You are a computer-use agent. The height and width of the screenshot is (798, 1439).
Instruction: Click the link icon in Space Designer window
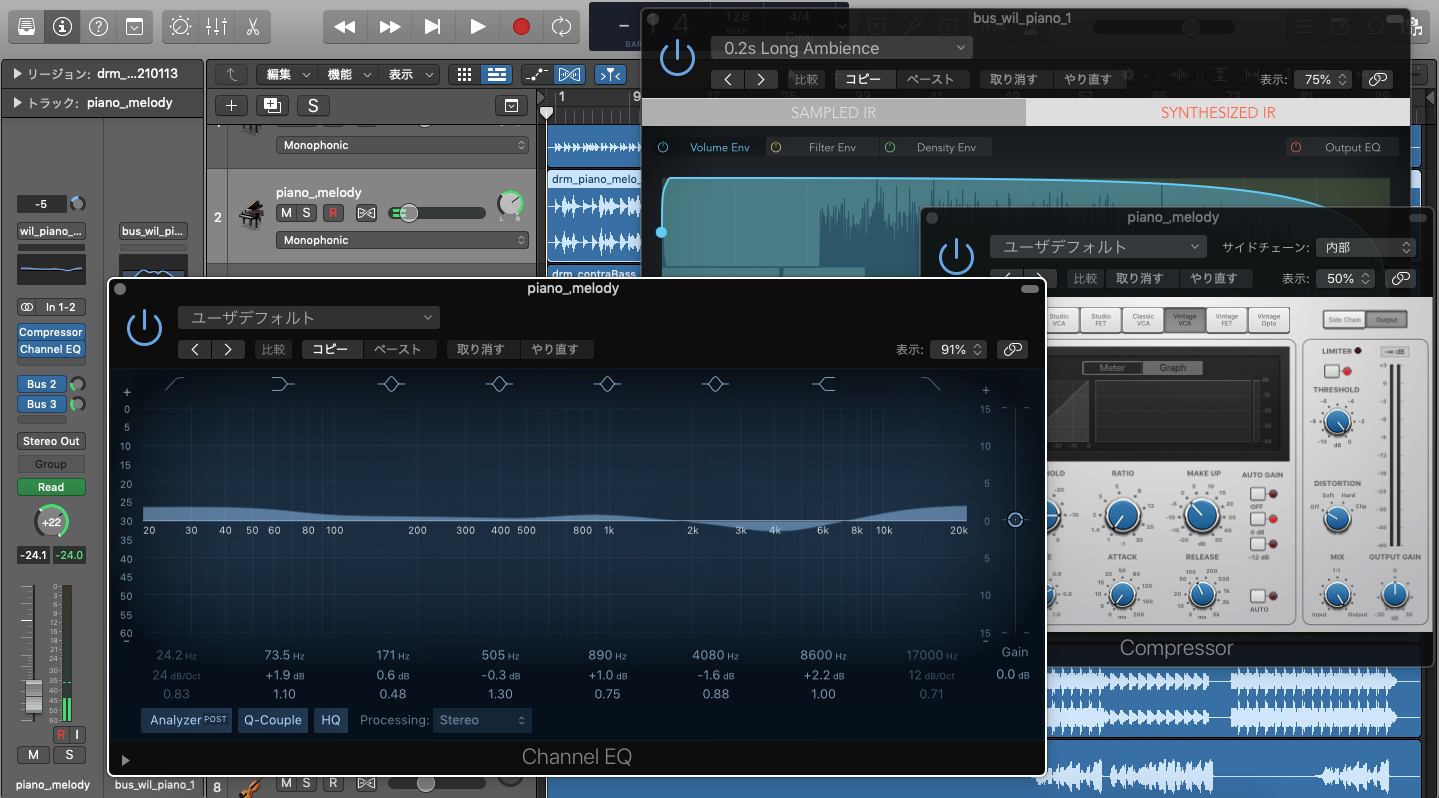pos(1378,79)
